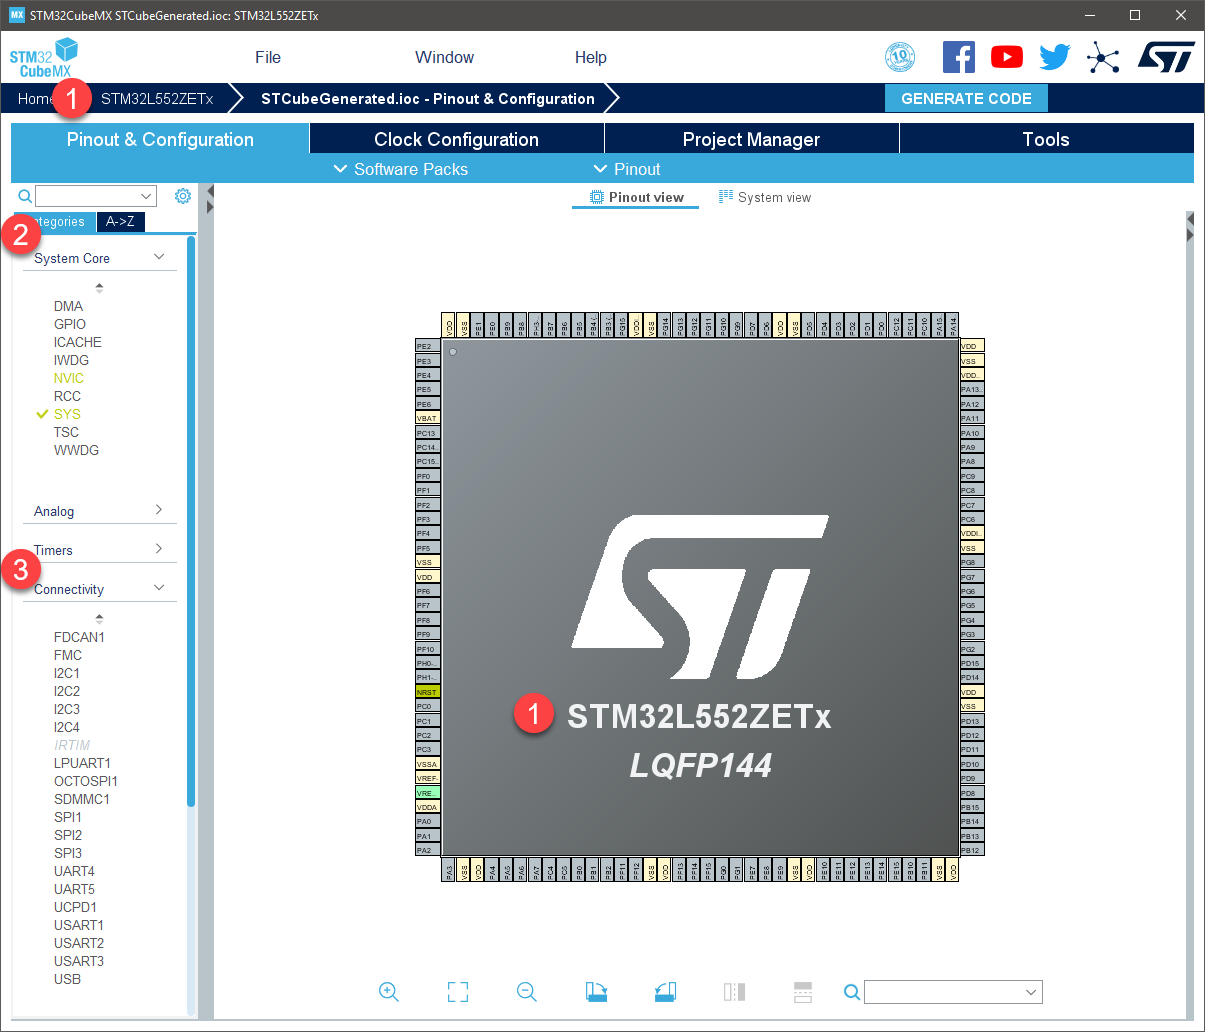The width and height of the screenshot is (1205, 1032).
Task: Click the zoom out magnifier icon
Action: (527, 992)
